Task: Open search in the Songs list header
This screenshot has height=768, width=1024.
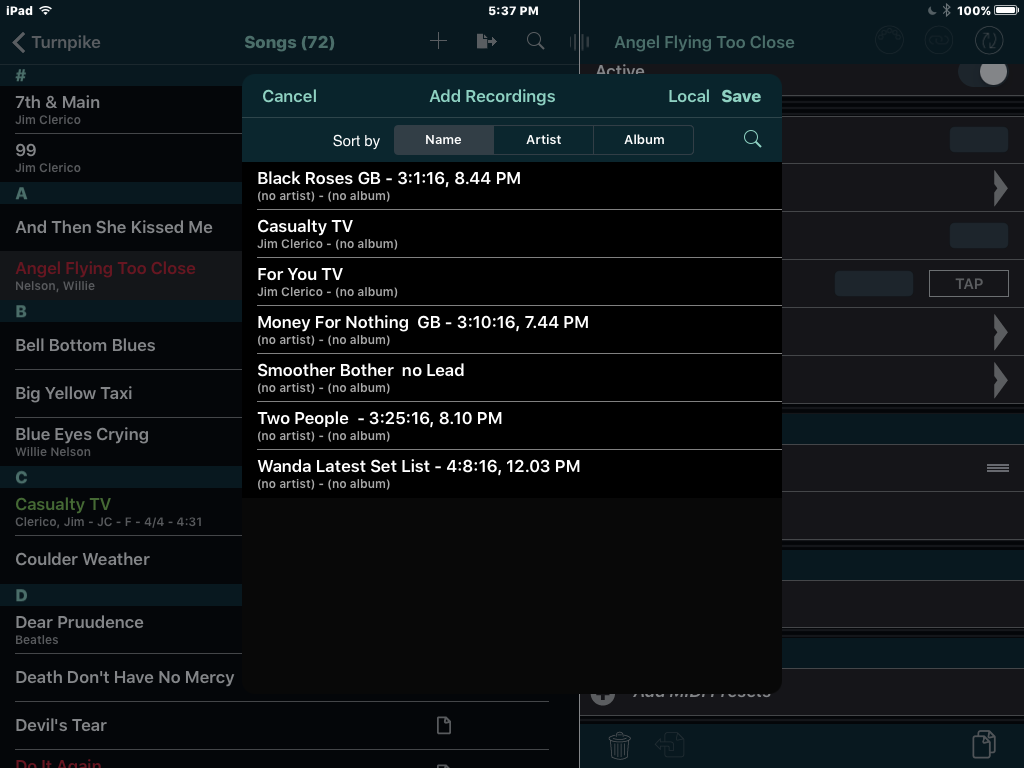Action: coord(536,41)
